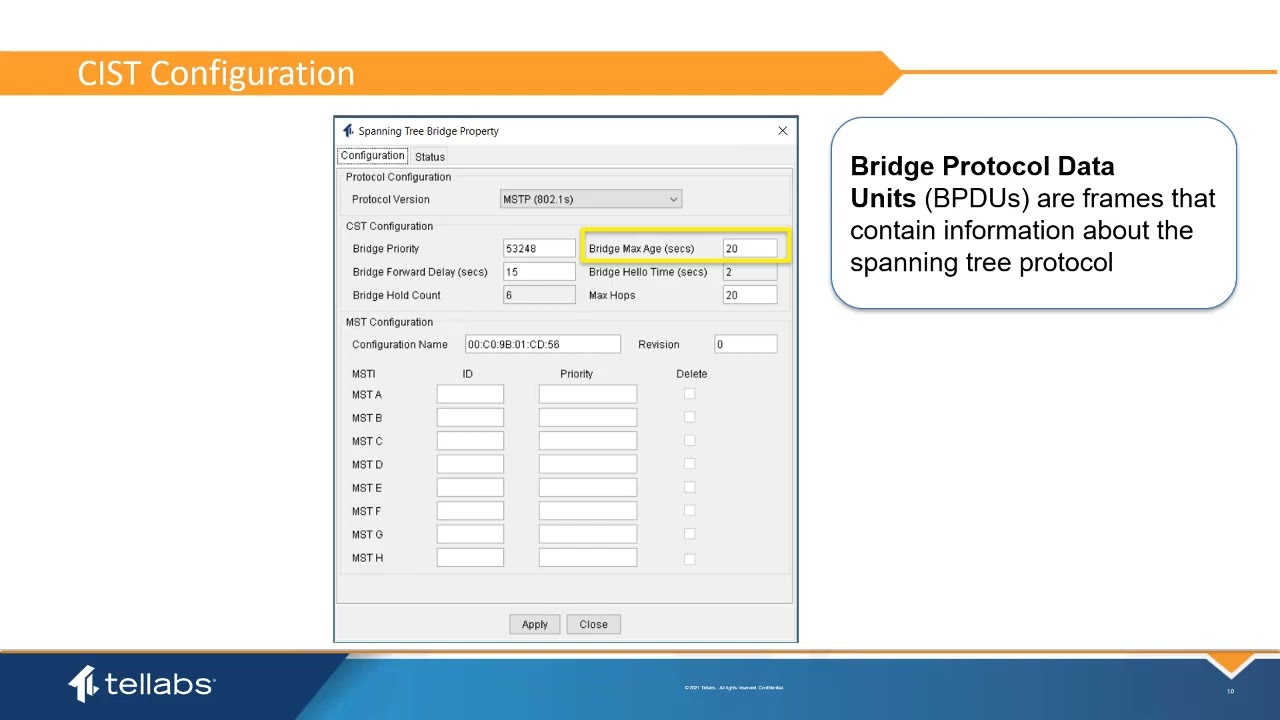The image size is (1280, 720).
Task: Click the Tellabs logo in footer
Action: click(141, 684)
